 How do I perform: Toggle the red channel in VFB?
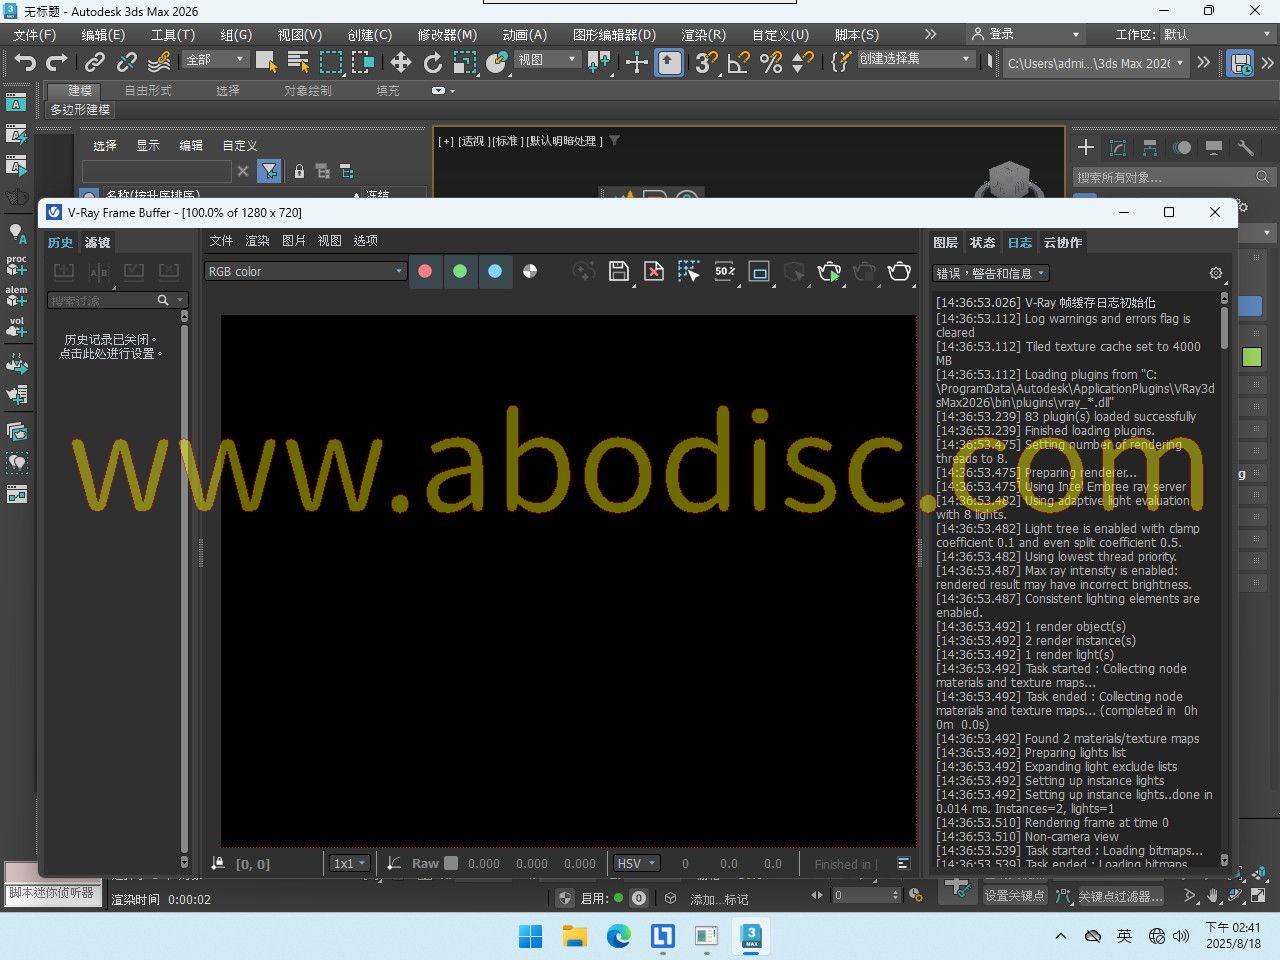[425, 271]
